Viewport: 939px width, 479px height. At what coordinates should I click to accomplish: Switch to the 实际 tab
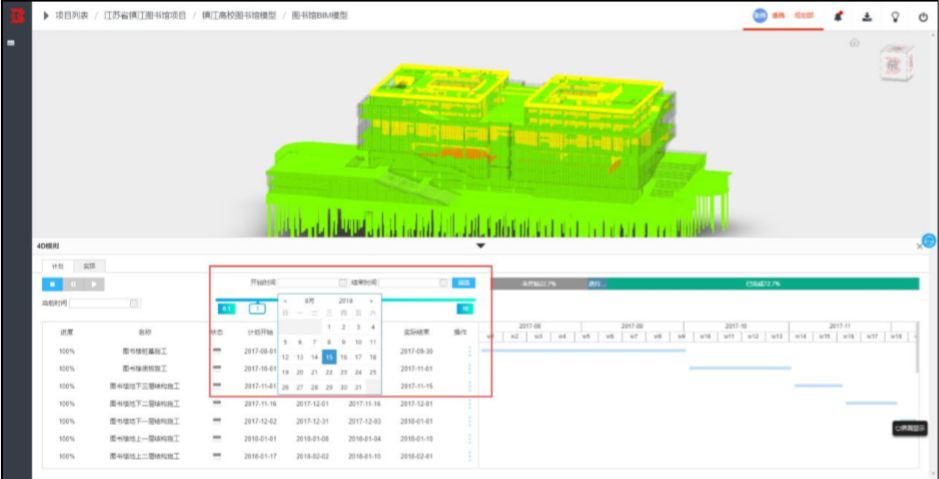pos(89,266)
